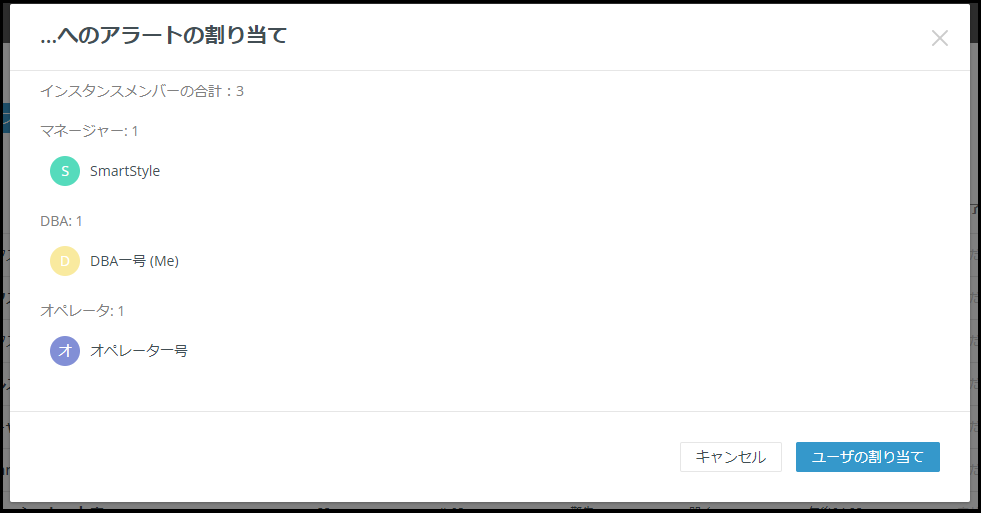Click the …へのアラートの割り当て dialog title
Screen dimensions: 981x513
point(163,35)
